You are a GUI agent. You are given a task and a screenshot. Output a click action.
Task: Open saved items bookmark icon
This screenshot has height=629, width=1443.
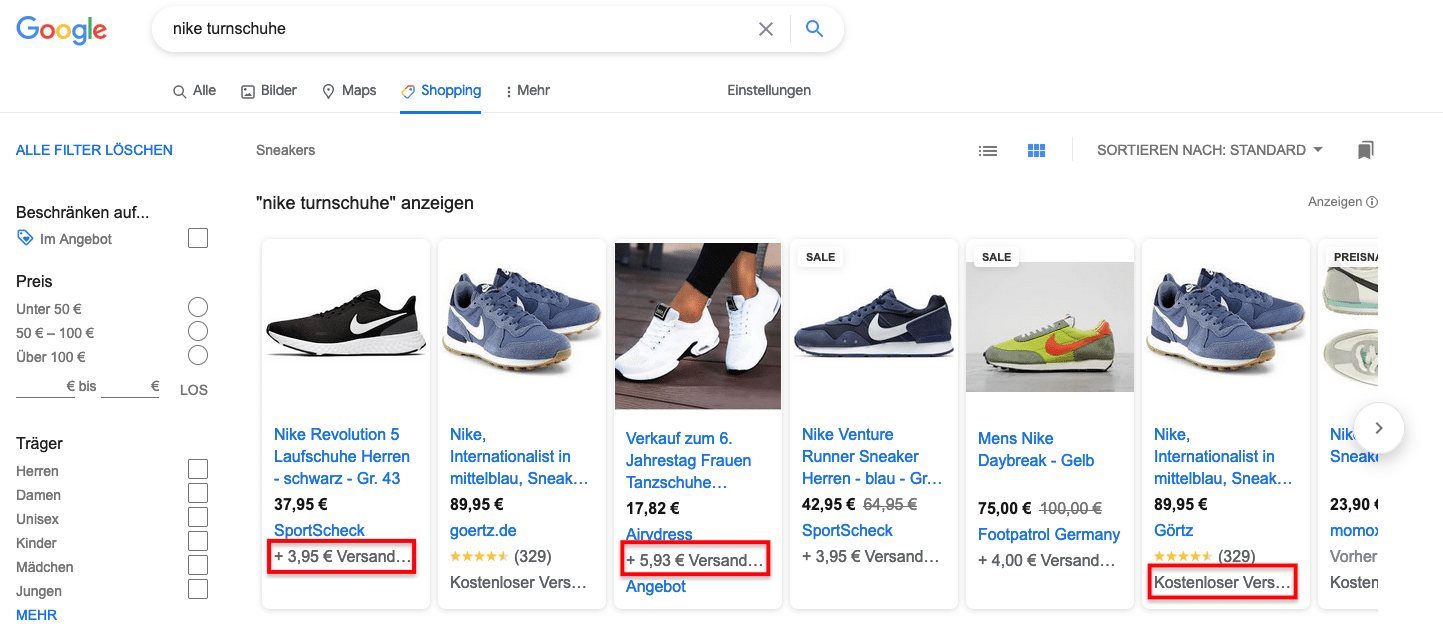click(1366, 150)
